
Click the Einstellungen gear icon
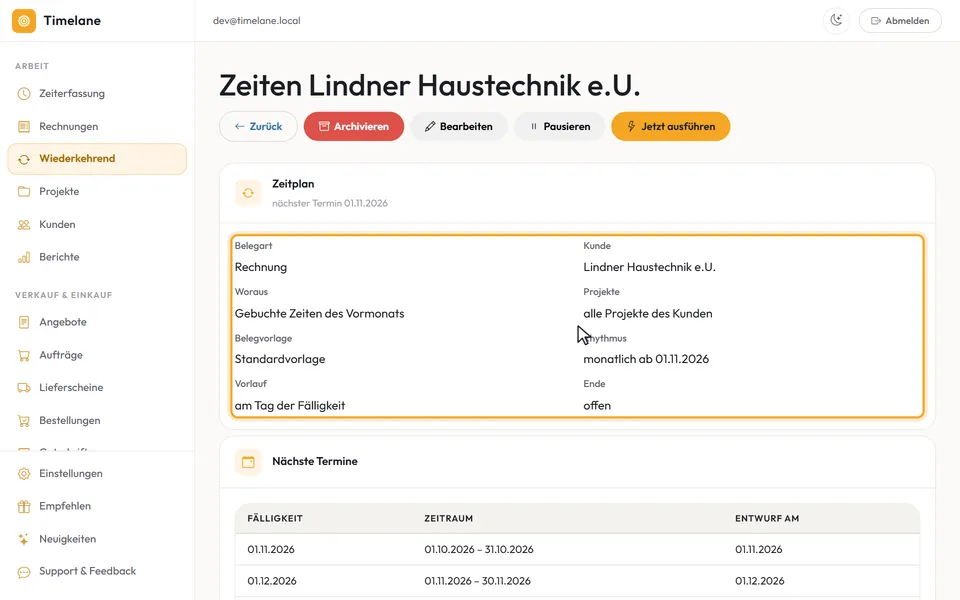coord(24,474)
